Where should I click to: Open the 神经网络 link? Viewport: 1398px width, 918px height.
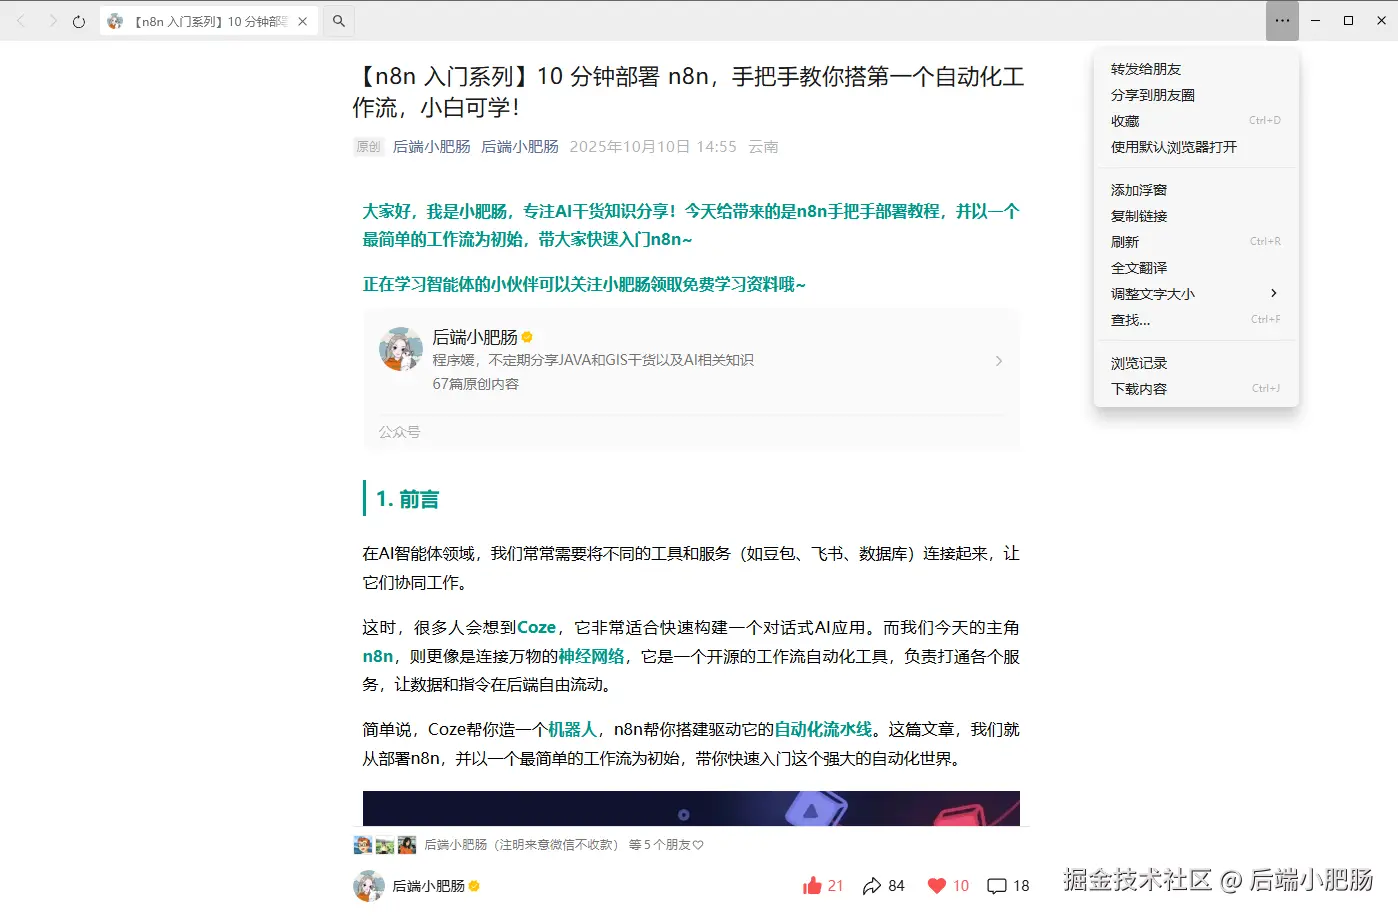591,656
